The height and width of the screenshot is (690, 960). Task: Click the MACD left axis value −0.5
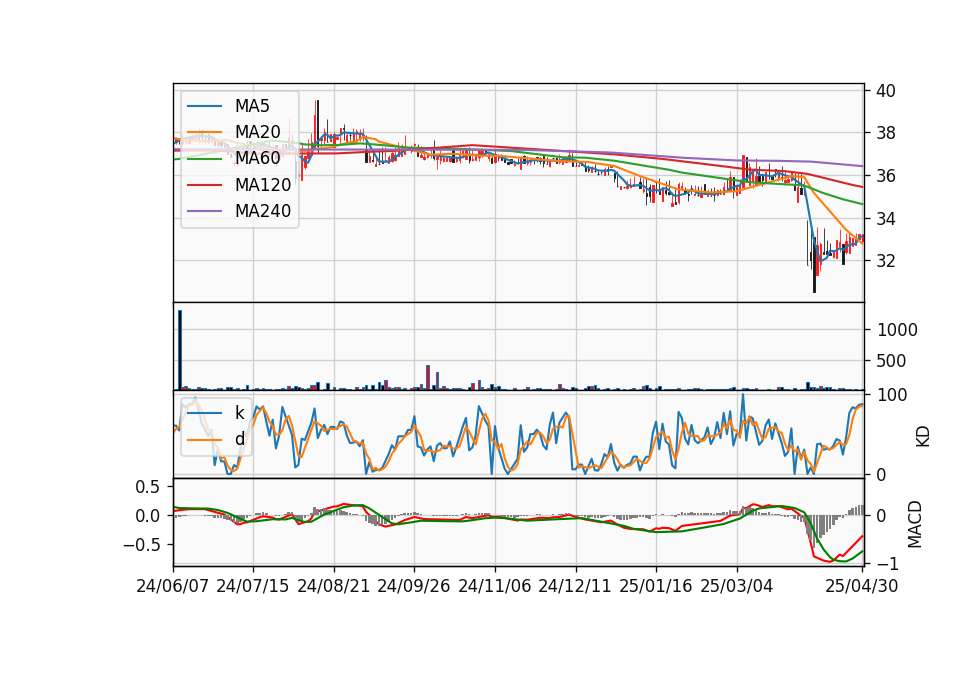click(x=141, y=545)
